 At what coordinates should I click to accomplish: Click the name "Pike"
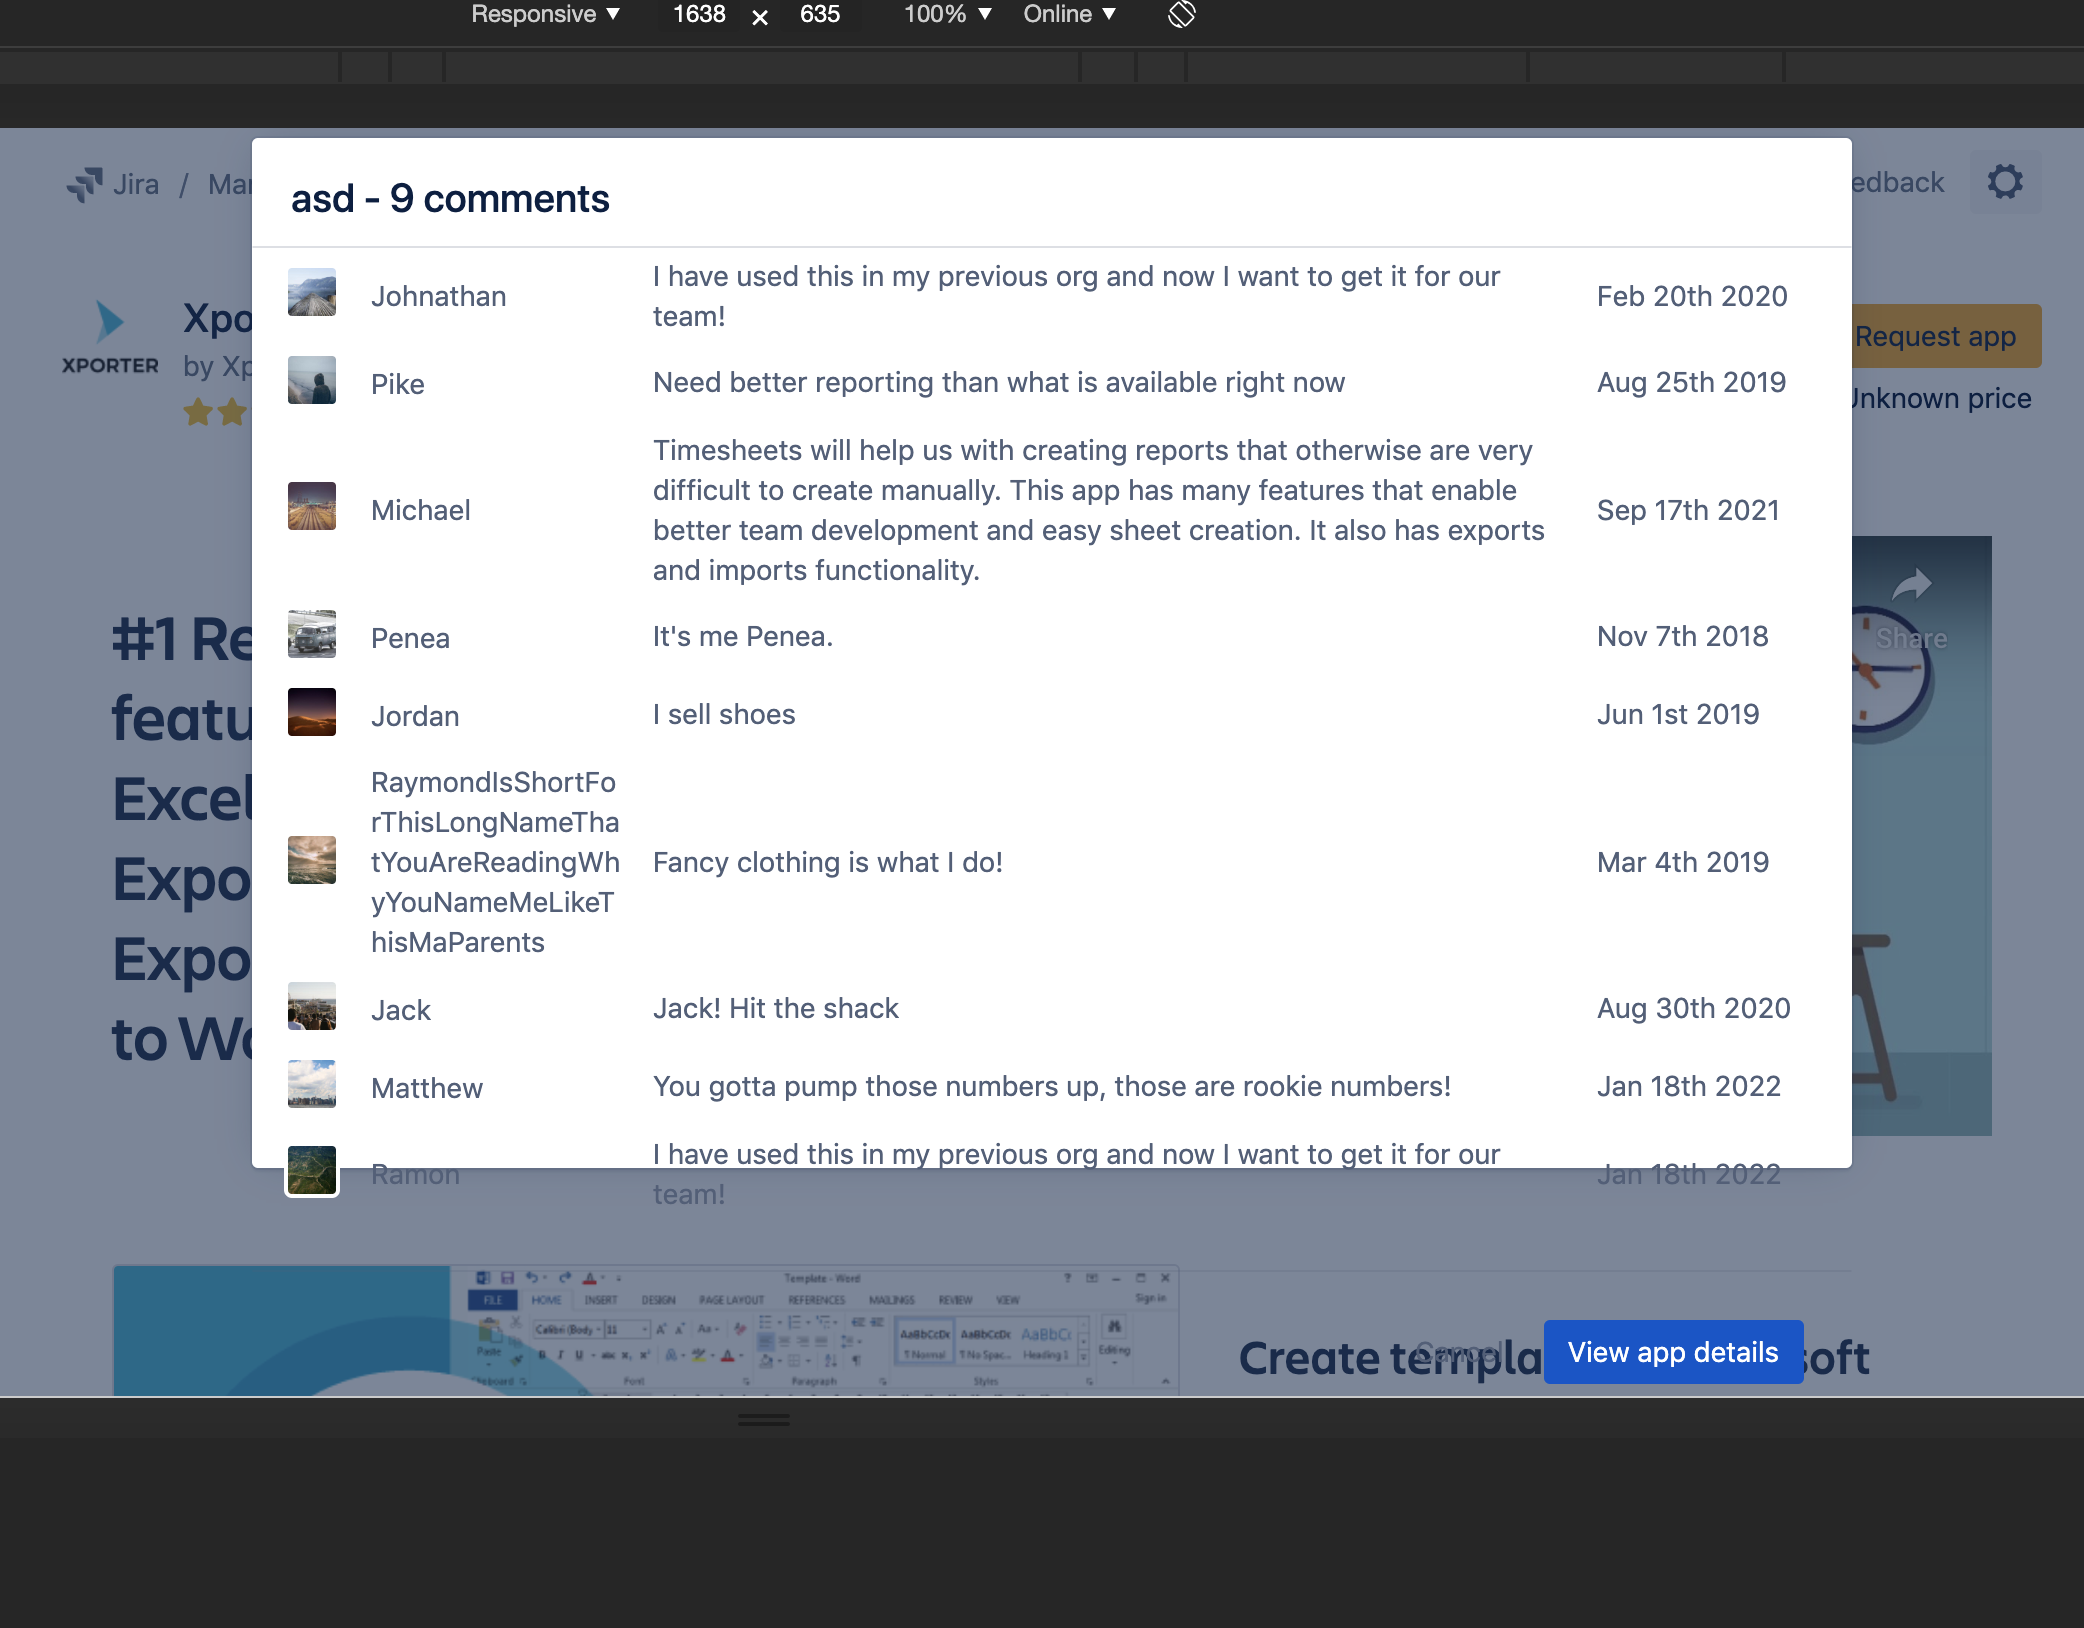[397, 384]
